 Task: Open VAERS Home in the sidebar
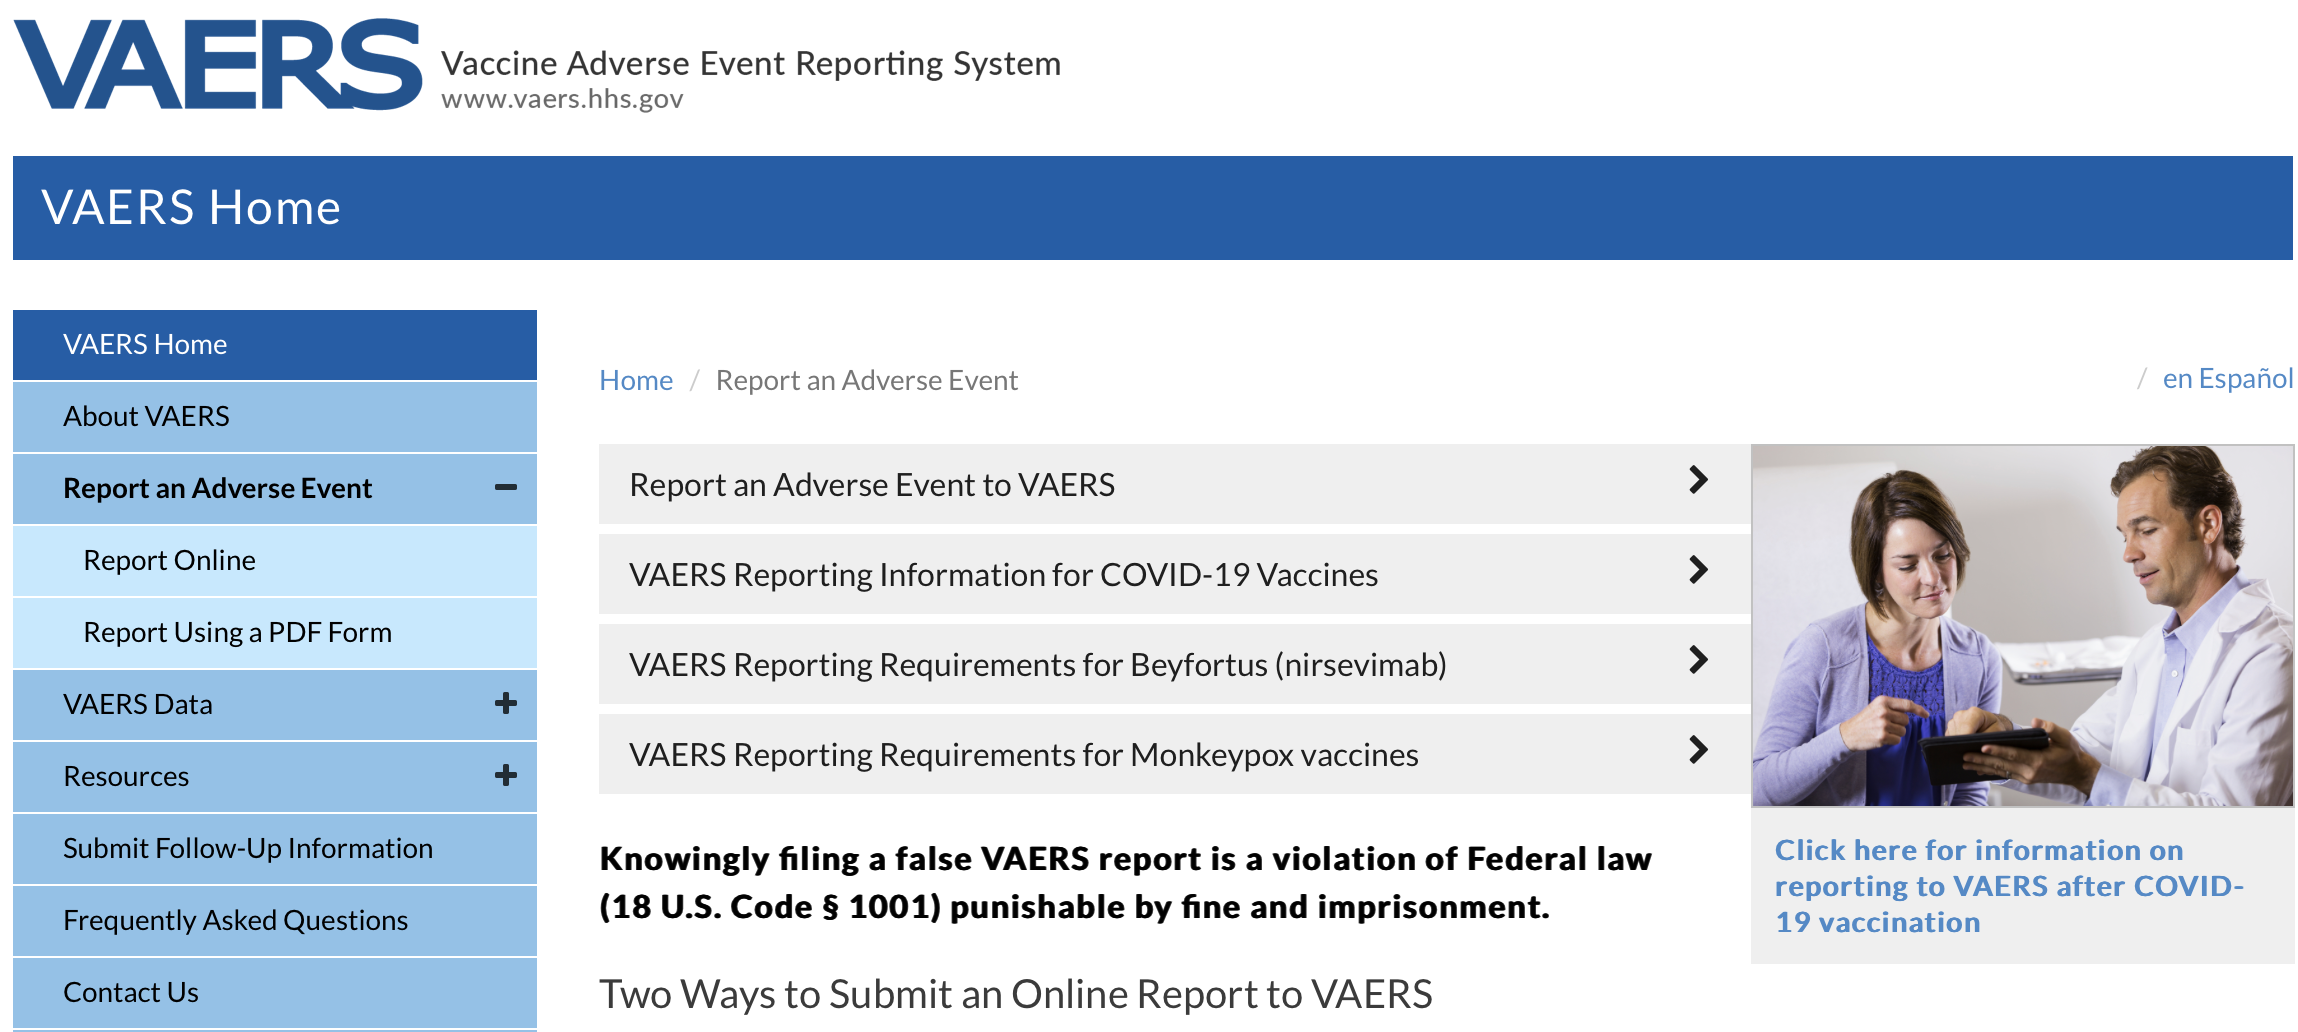(275, 345)
